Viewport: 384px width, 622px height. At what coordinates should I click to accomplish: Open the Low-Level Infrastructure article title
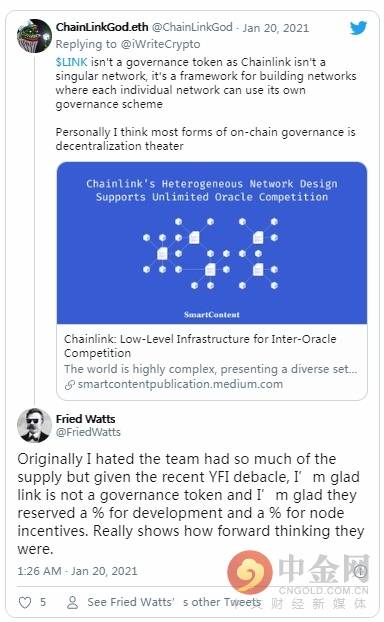[x=200, y=346]
